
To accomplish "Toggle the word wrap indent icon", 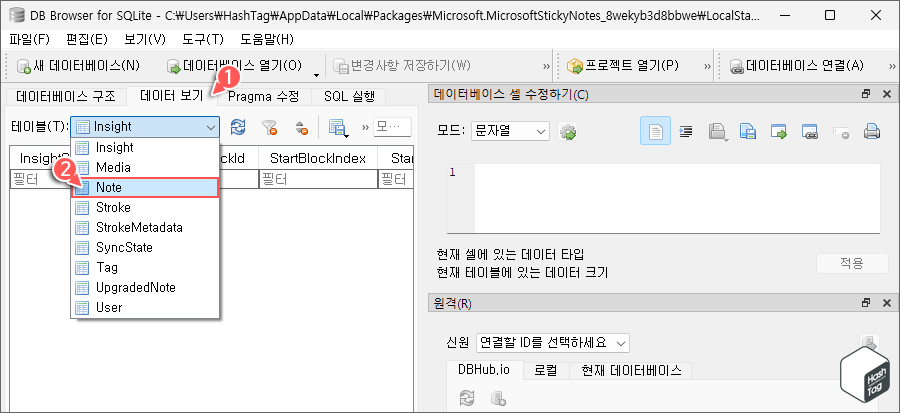I will [685, 131].
